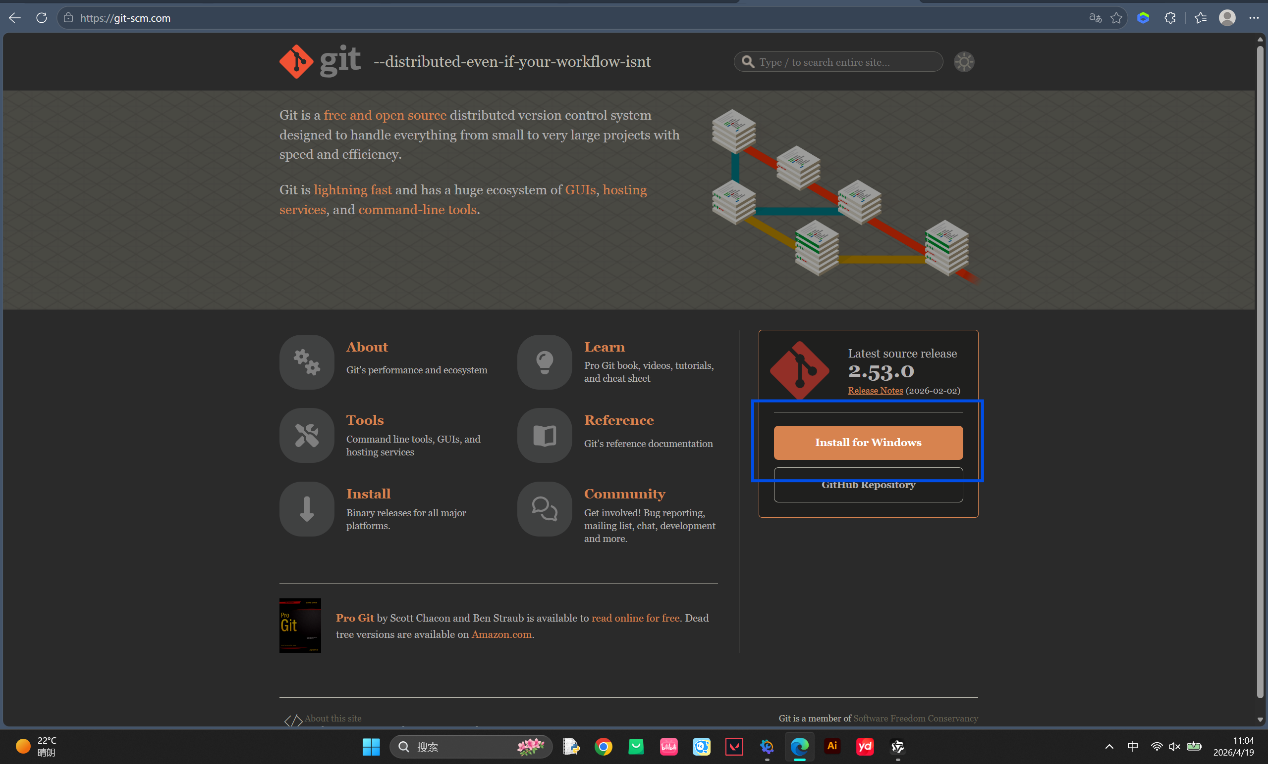This screenshot has height=764, width=1268.
Task: Open Microsoft Edge from the taskbar
Action: 799,746
